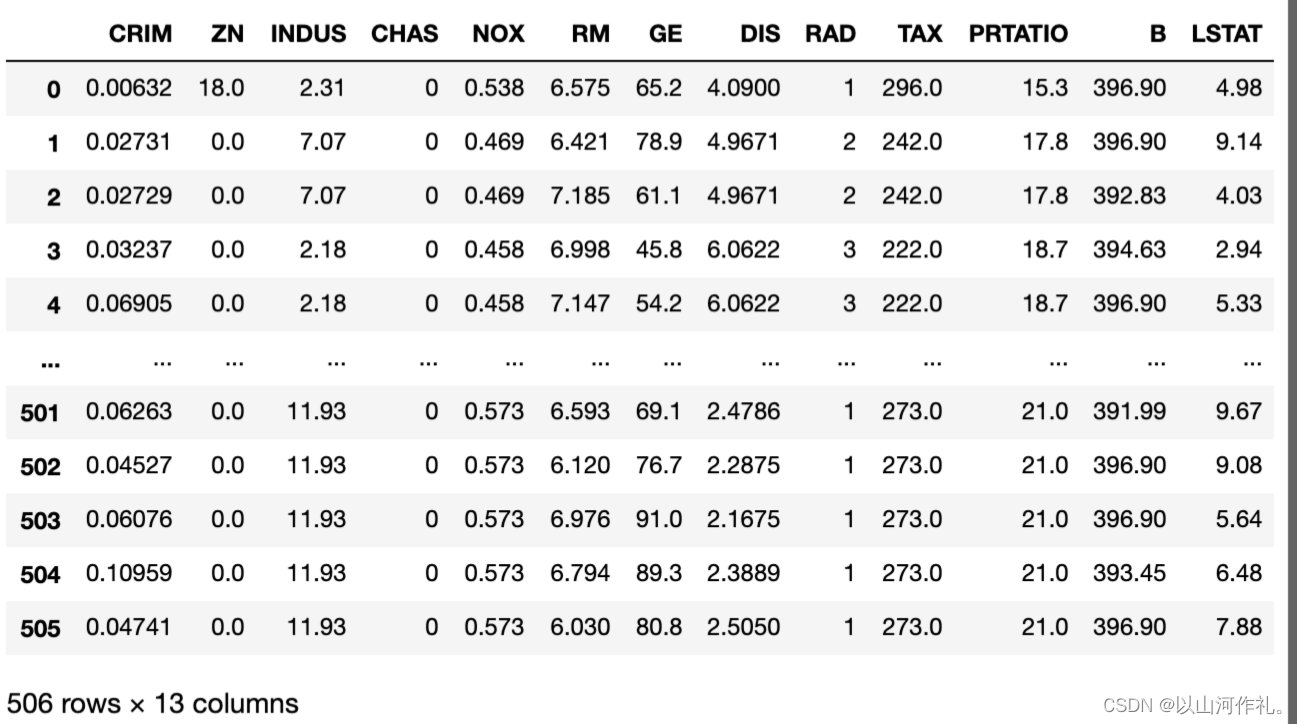This screenshot has height=724, width=1297.
Task: Click DIS value 2.4786
Action: (743, 411)
